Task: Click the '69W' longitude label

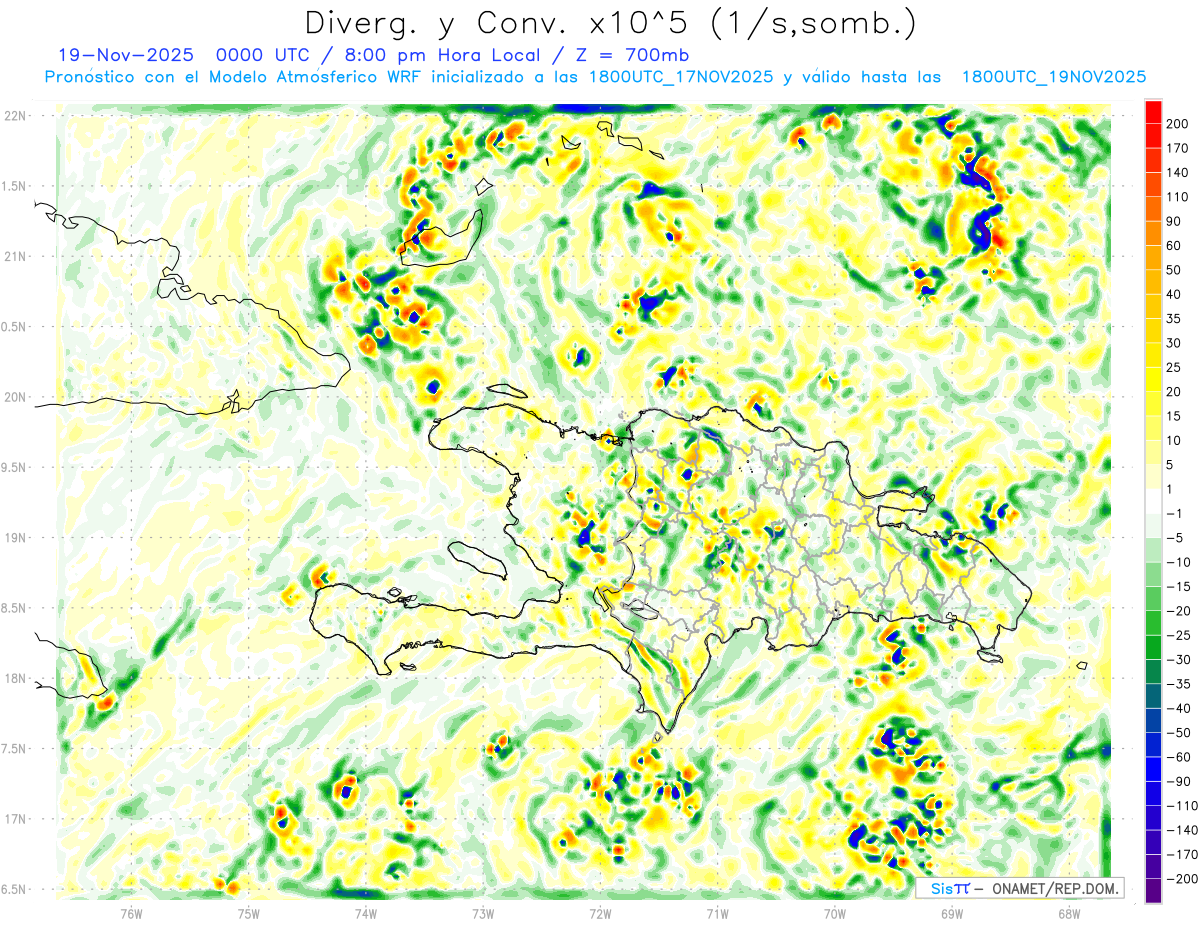Action: tap(951, 912)
